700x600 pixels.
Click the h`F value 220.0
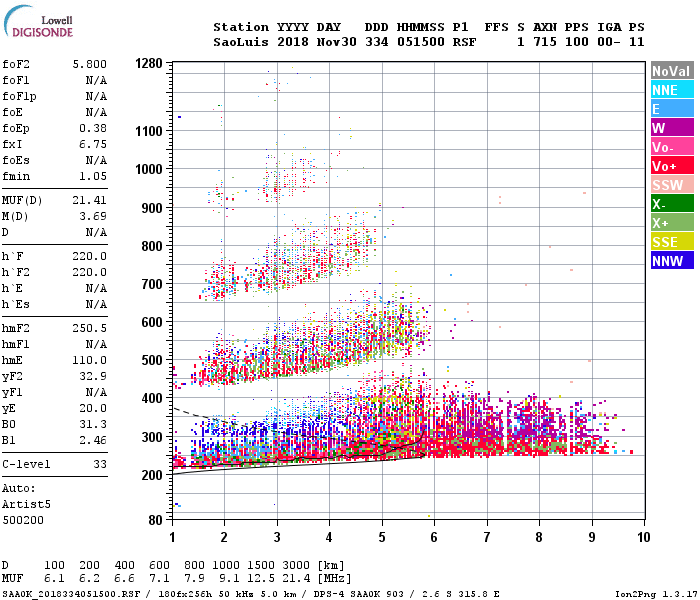tap(90, 257)
